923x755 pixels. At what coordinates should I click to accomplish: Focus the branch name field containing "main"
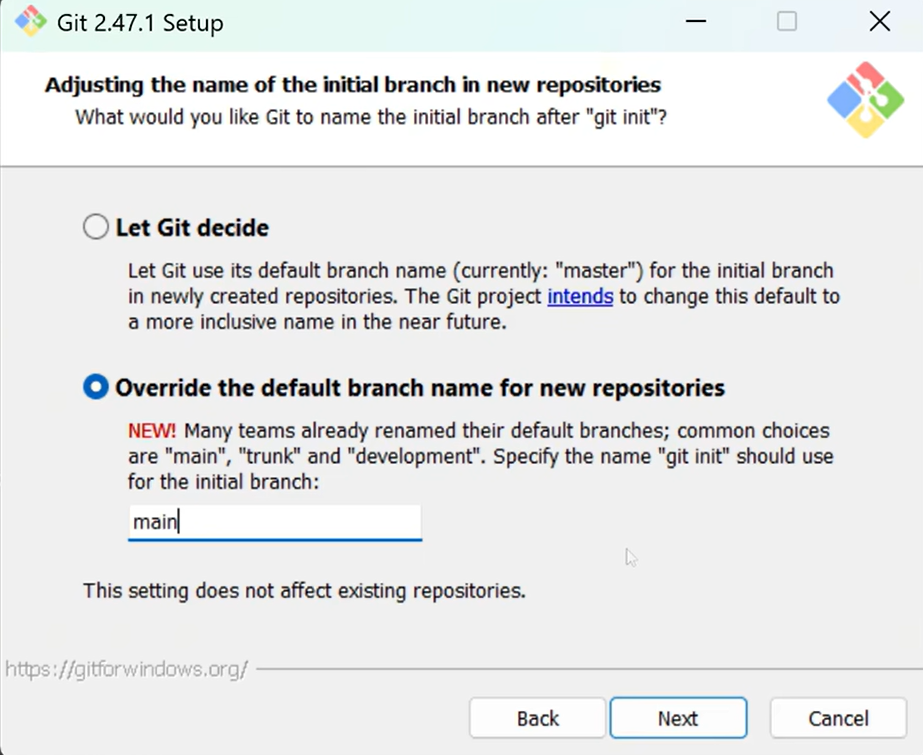pos(275,522)
